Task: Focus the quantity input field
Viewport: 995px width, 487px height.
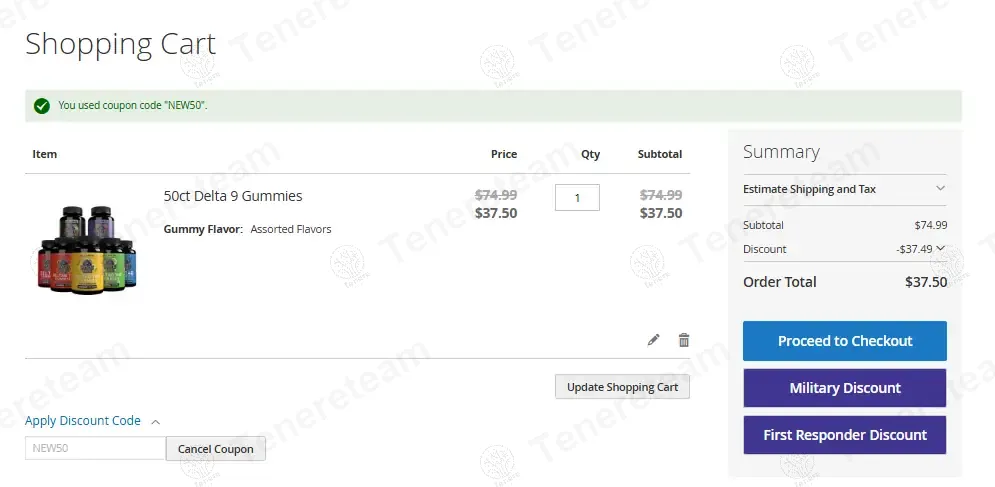Action: (577, 198)
